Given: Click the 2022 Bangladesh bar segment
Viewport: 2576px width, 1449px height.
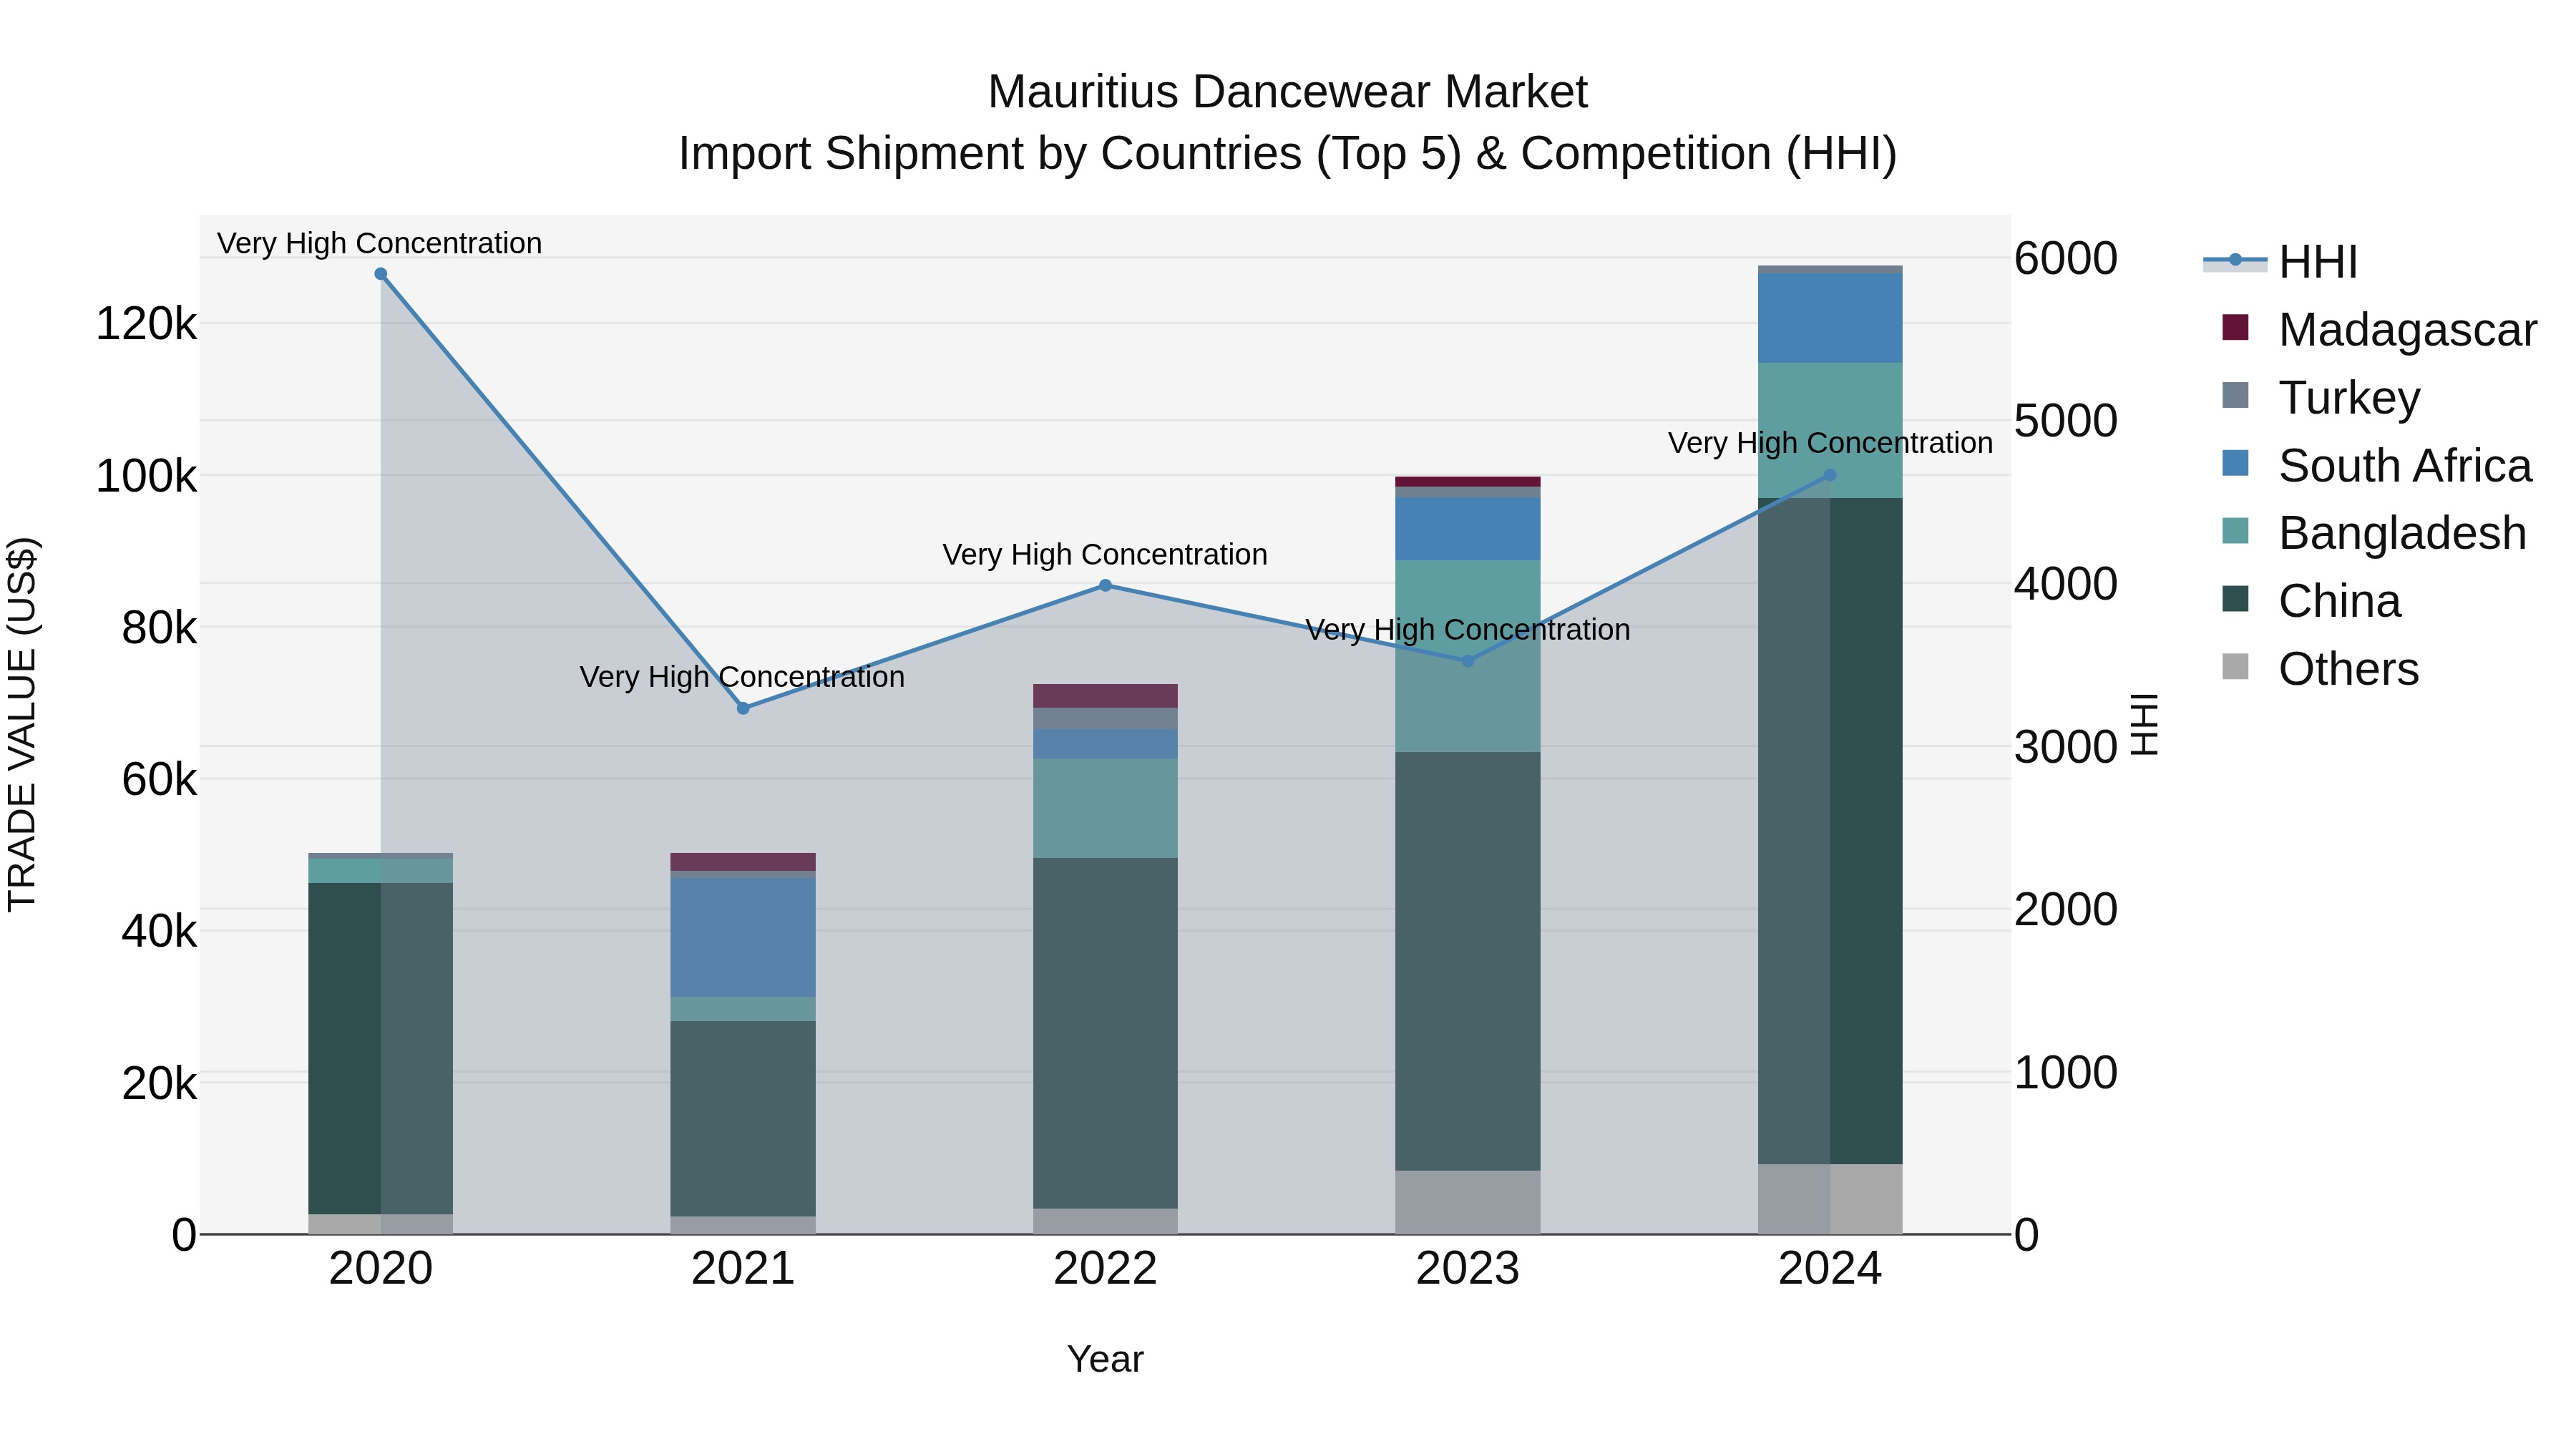Looking at the screenshot, I should pyautogui.click(x=1105, y=808).
